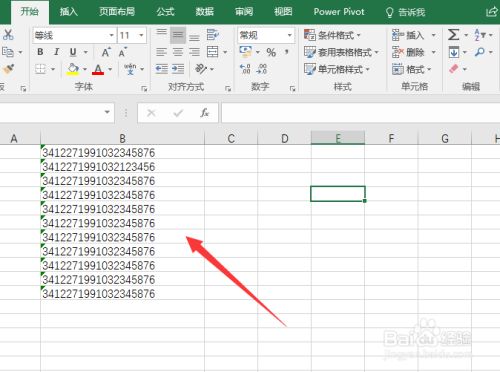Open 套用表格格式 table formats

click(x=341, y=52)
